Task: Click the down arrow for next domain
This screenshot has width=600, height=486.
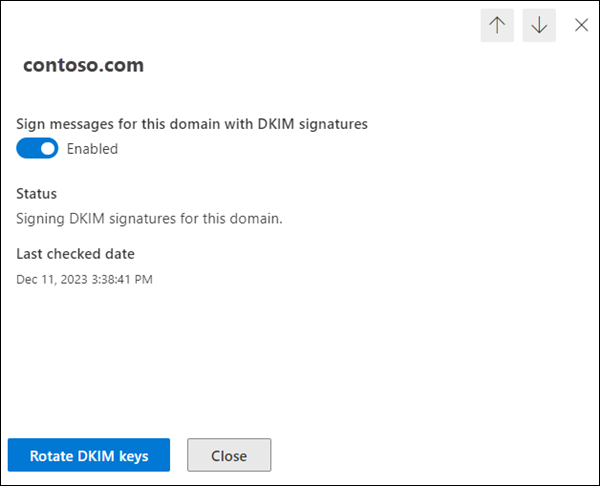Action: click(539, 26)
